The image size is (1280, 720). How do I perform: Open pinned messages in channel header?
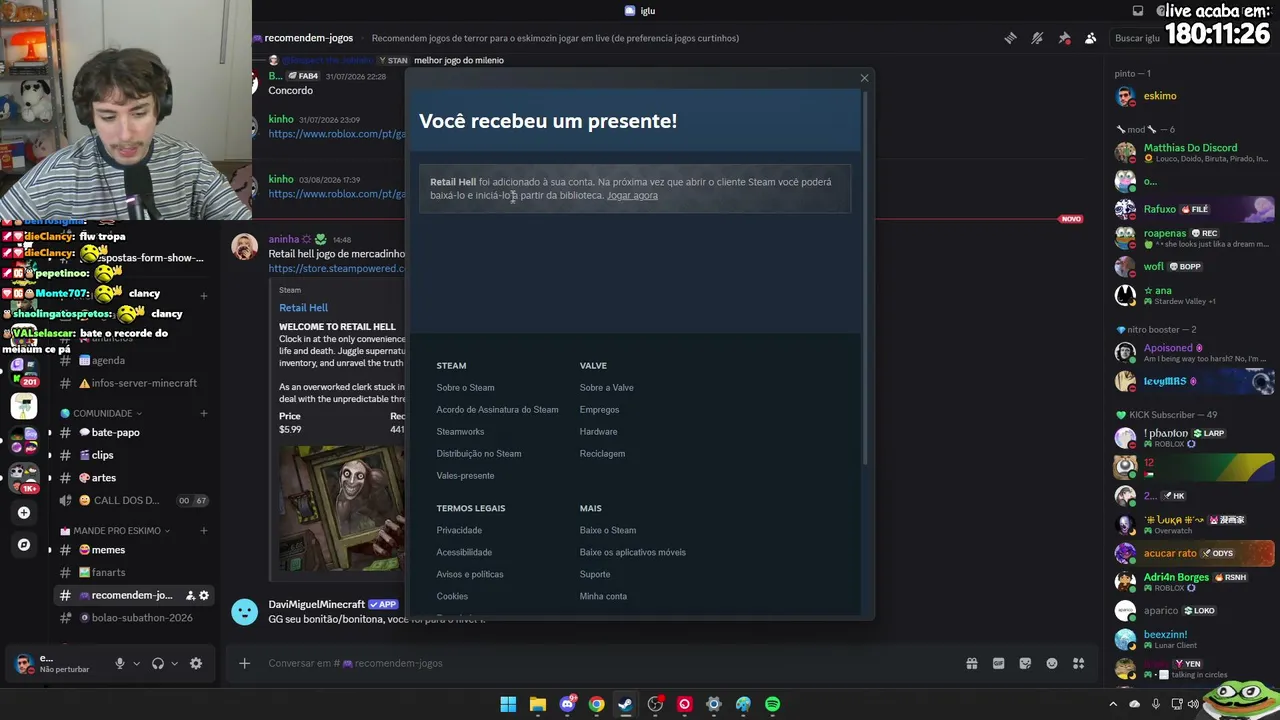click(x=1064, y=38)
